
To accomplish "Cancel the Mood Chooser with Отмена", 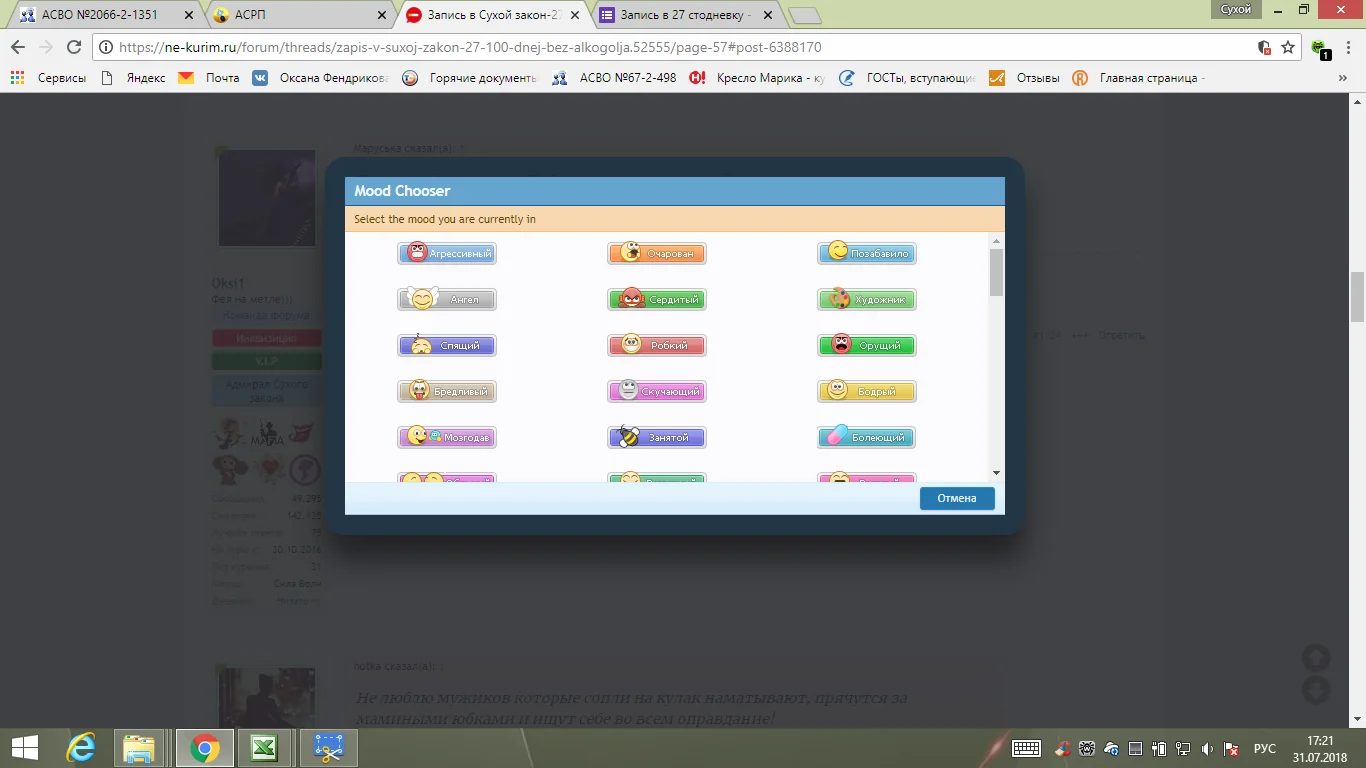I will point(957,498).
